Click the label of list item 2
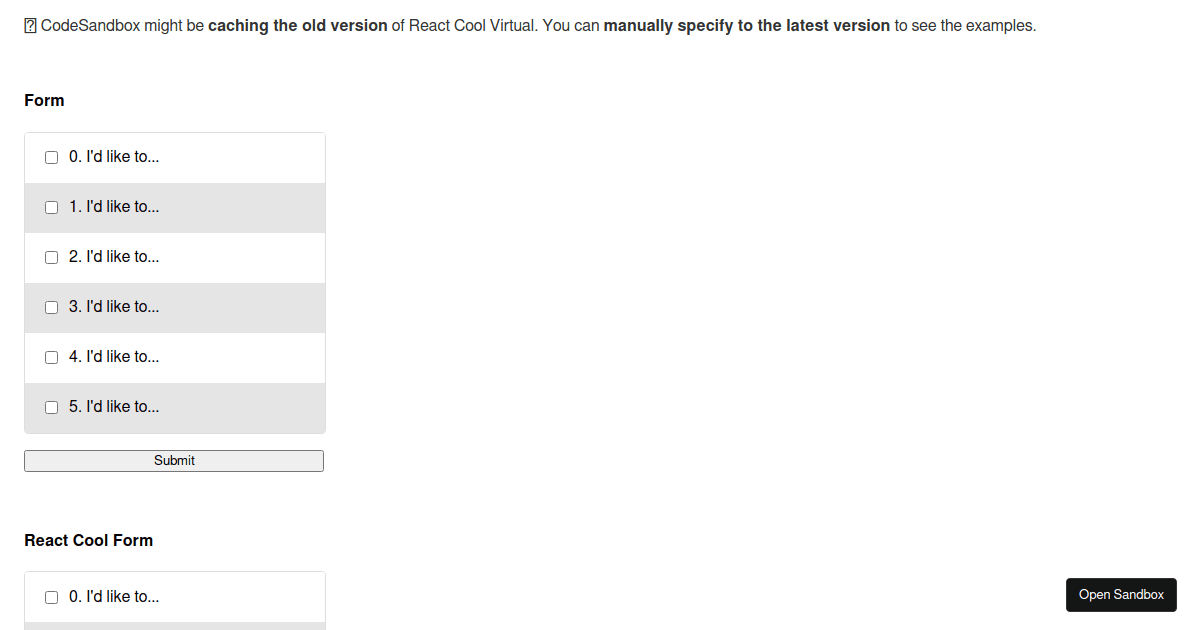 [x=113, y=257]
